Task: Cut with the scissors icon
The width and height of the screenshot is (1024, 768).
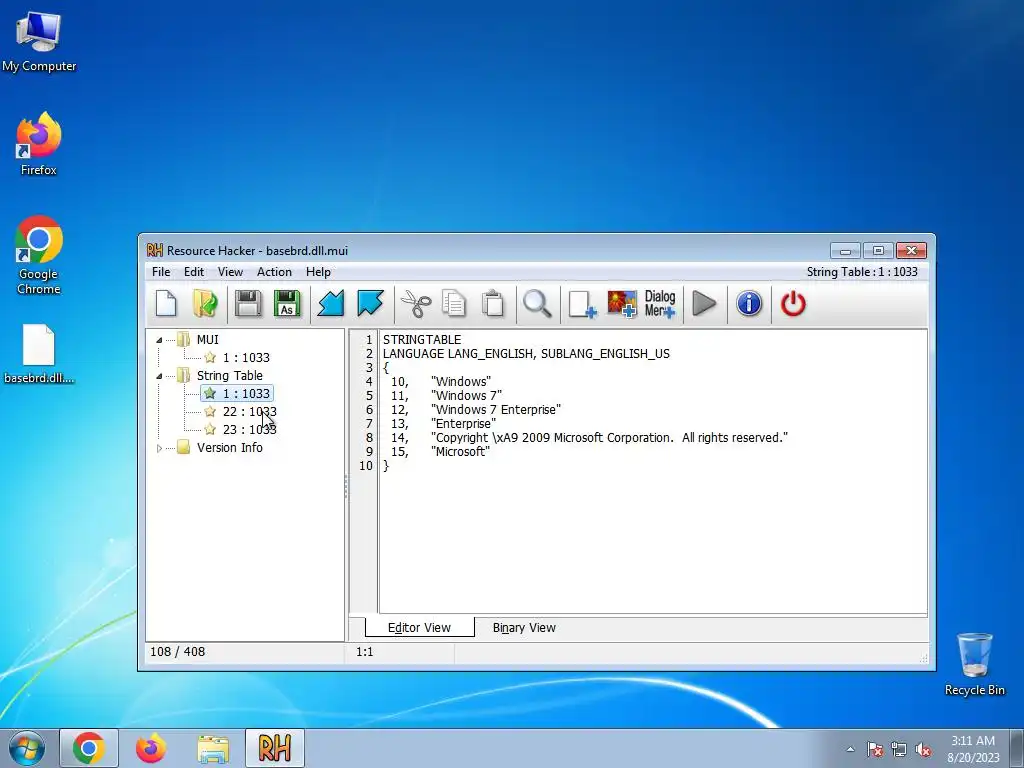Action: click(x=416, y=304)
